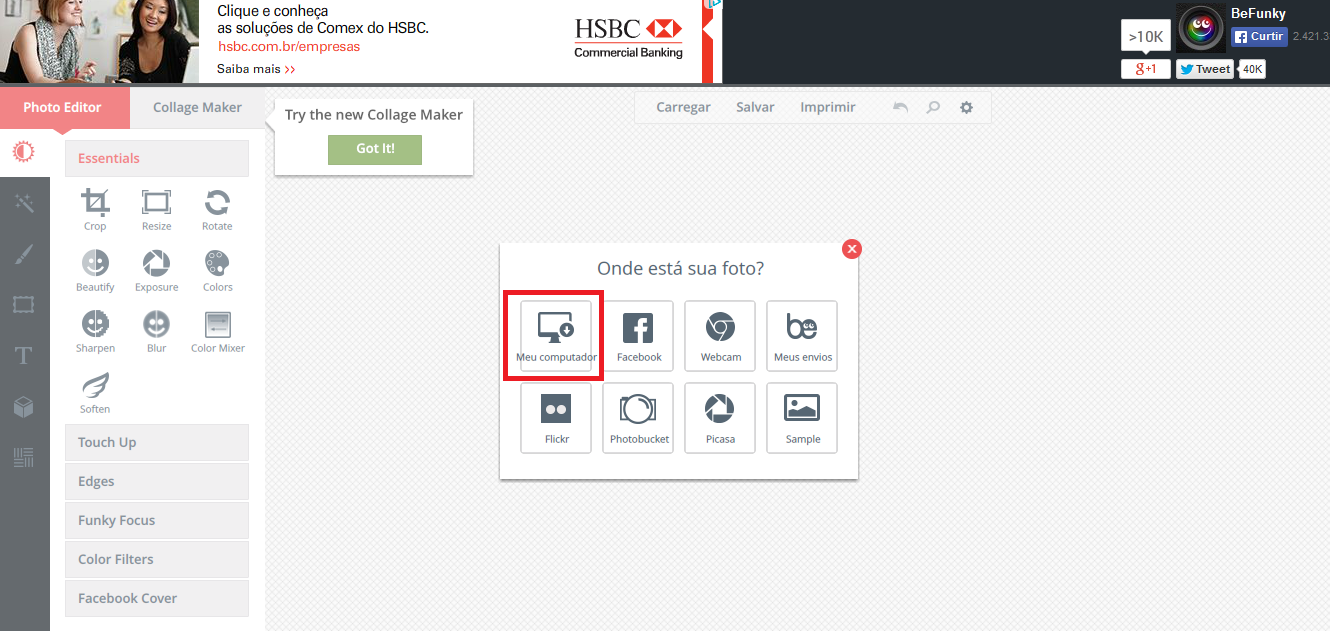Image resolution: width=1330 pixels, height=631 pixels.
Task: Expand the Edges section
Action: coord(157,481)
